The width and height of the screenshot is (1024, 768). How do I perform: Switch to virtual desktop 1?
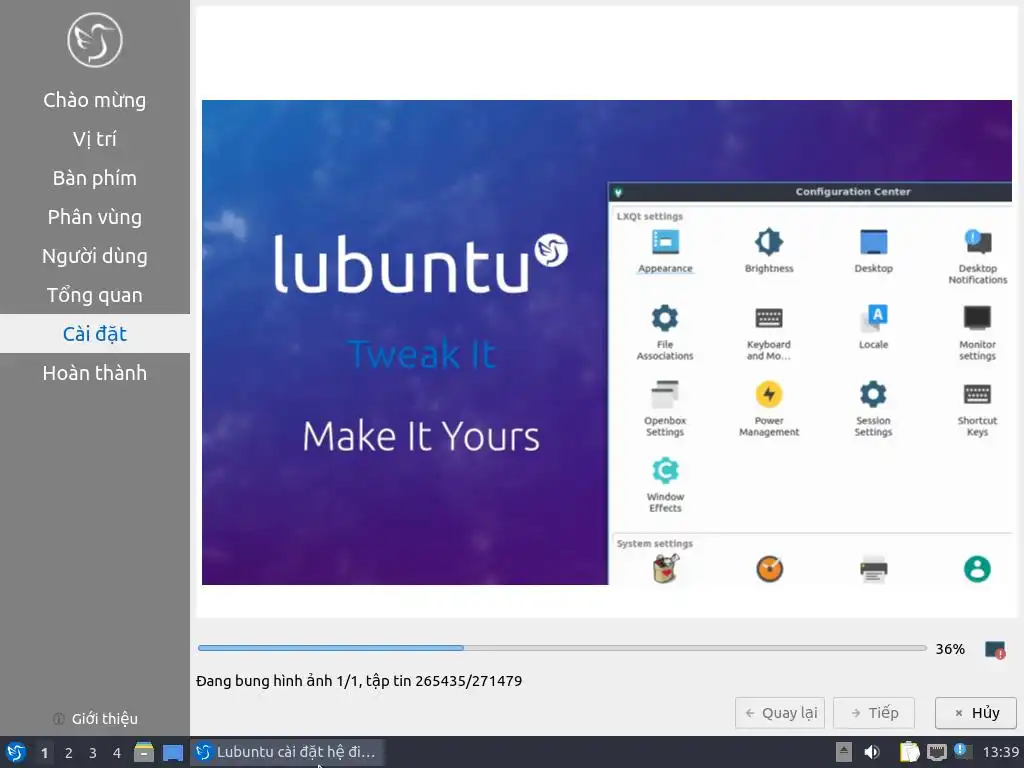pyautogui.click(x=44, y=753)
